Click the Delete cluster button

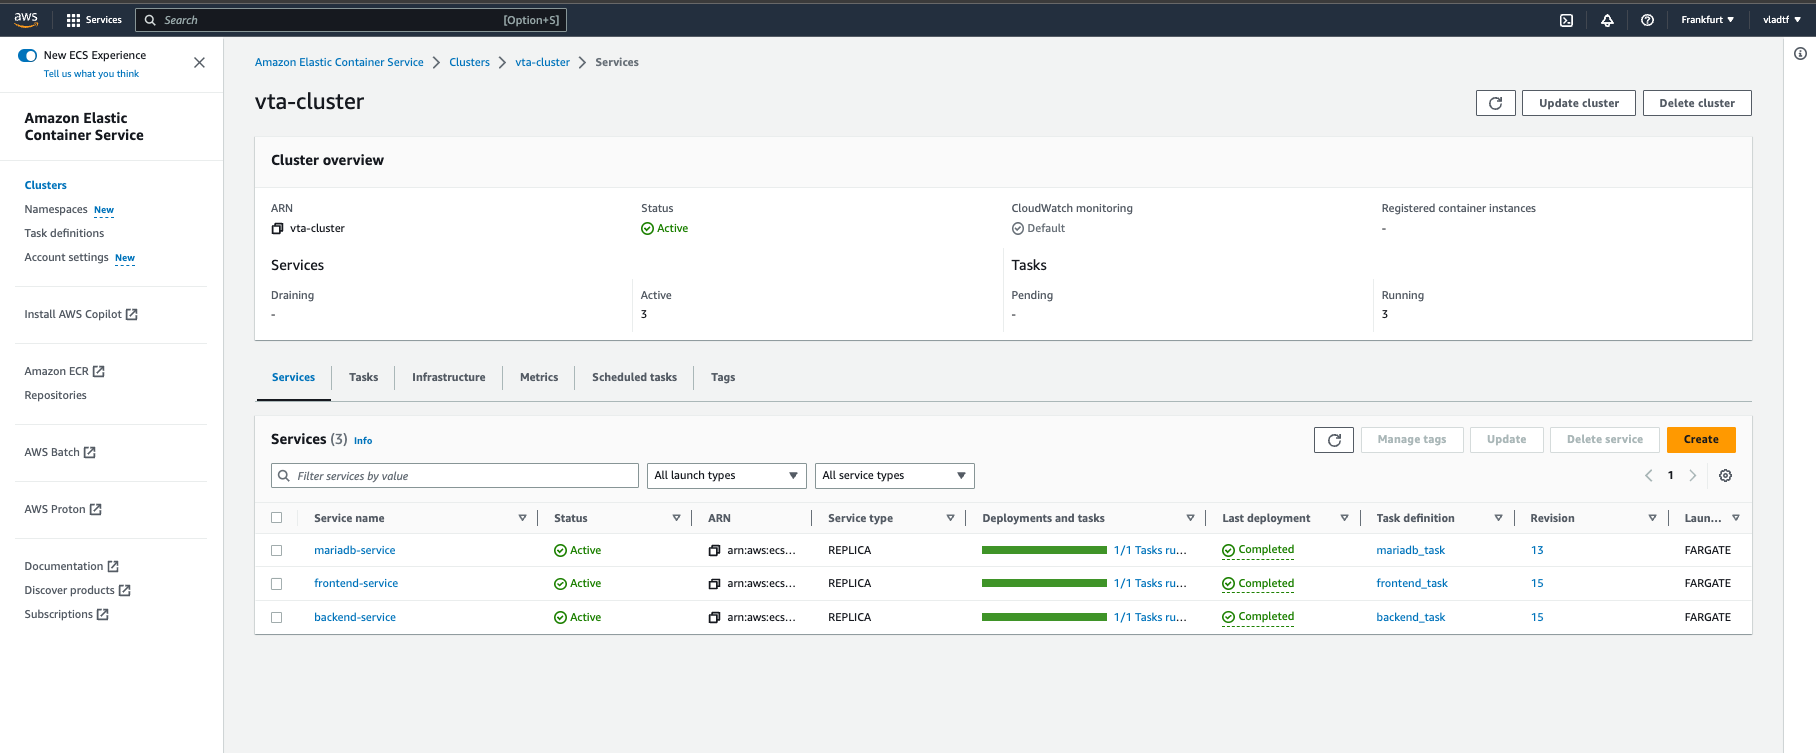(x=1697, y=103)
